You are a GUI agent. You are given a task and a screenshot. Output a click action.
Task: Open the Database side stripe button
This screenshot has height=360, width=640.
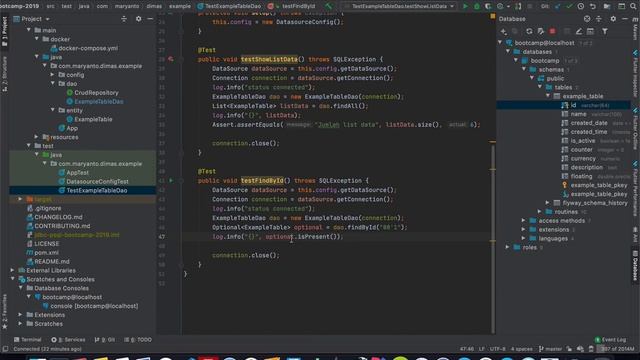pos(635,265)
